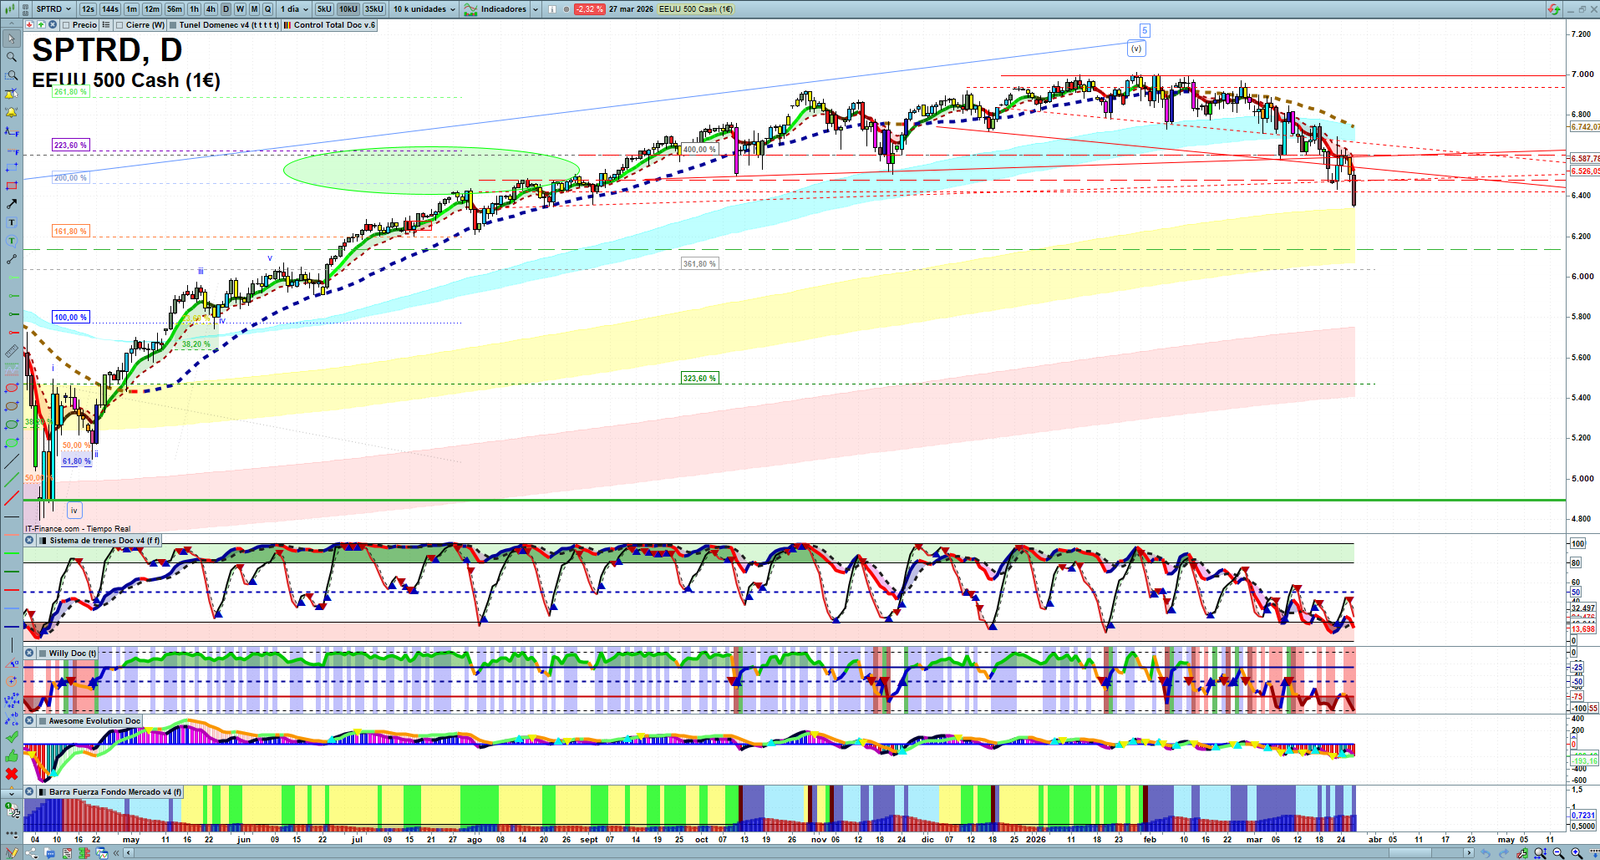Image resolution: width=1600 pixels, height=860 pixels.
Task: Open the SPTRD symbol dropdown
Action: 53,9
